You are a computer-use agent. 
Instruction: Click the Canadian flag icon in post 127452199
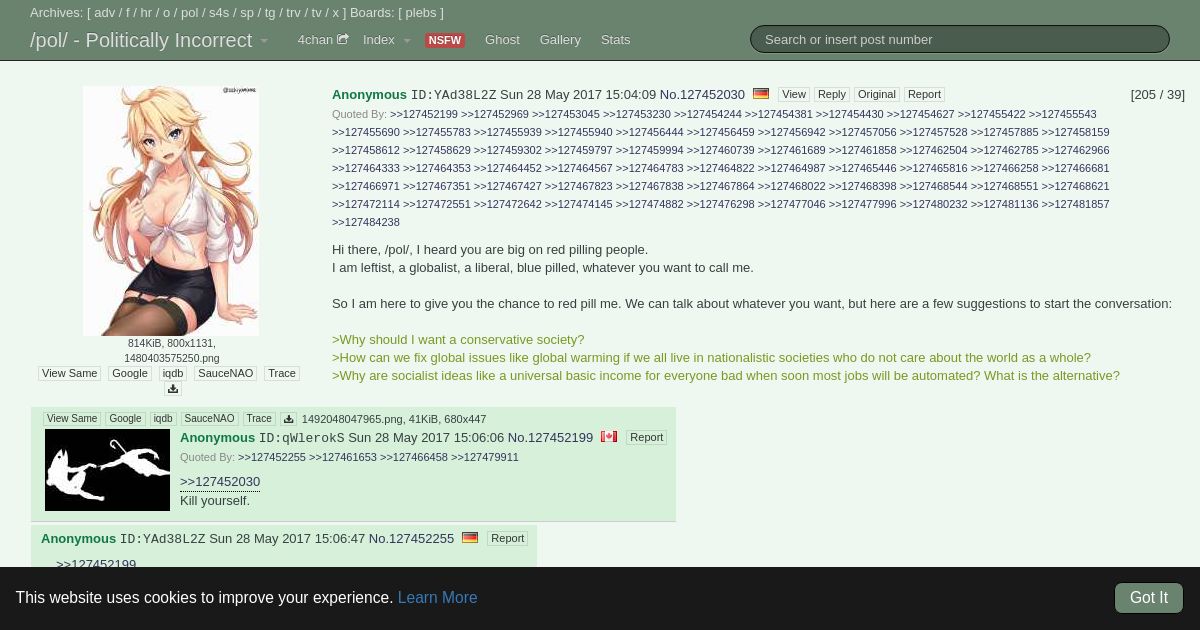[608, 437]
